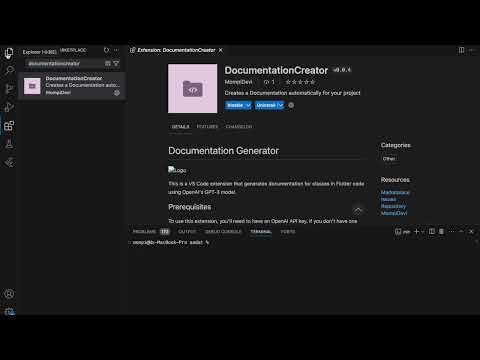
Task: Open the gear next to the Uninstall button
Action: [291, 105]
